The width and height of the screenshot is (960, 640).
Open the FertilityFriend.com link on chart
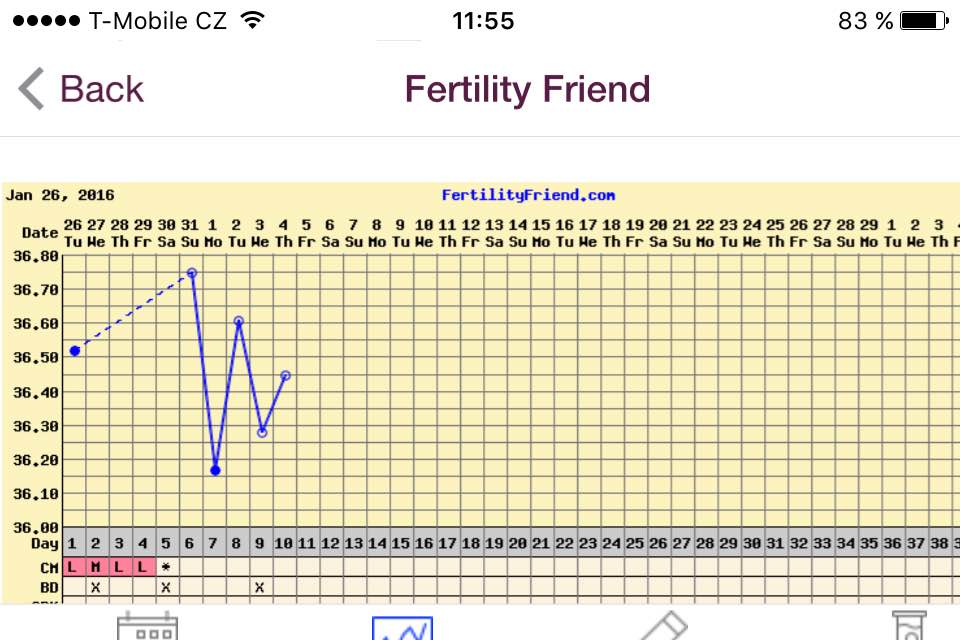coord(528,196)
